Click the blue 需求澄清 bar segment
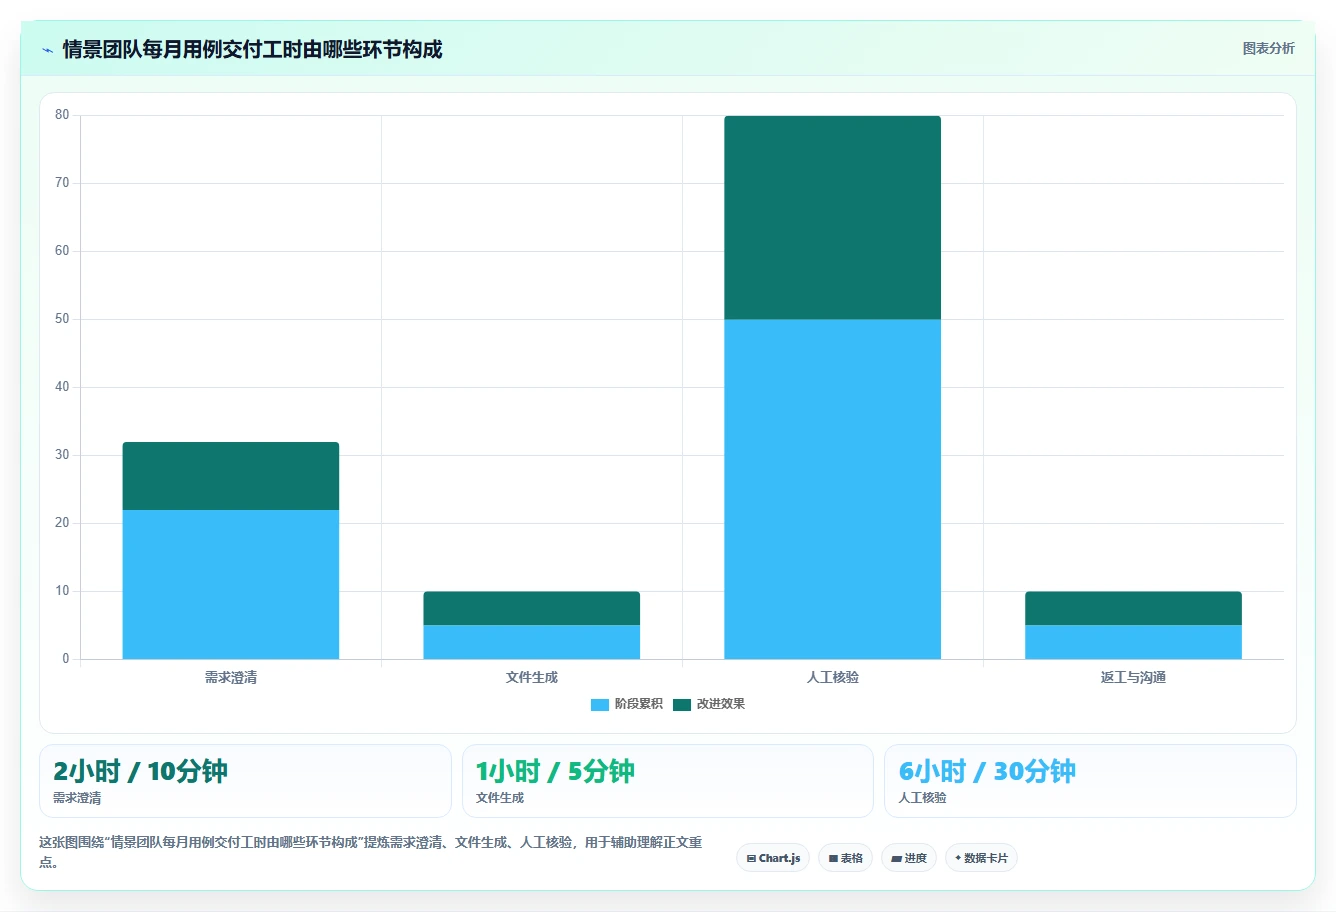Viewport: 1336px width, 912px height. [x=231, y=584]
